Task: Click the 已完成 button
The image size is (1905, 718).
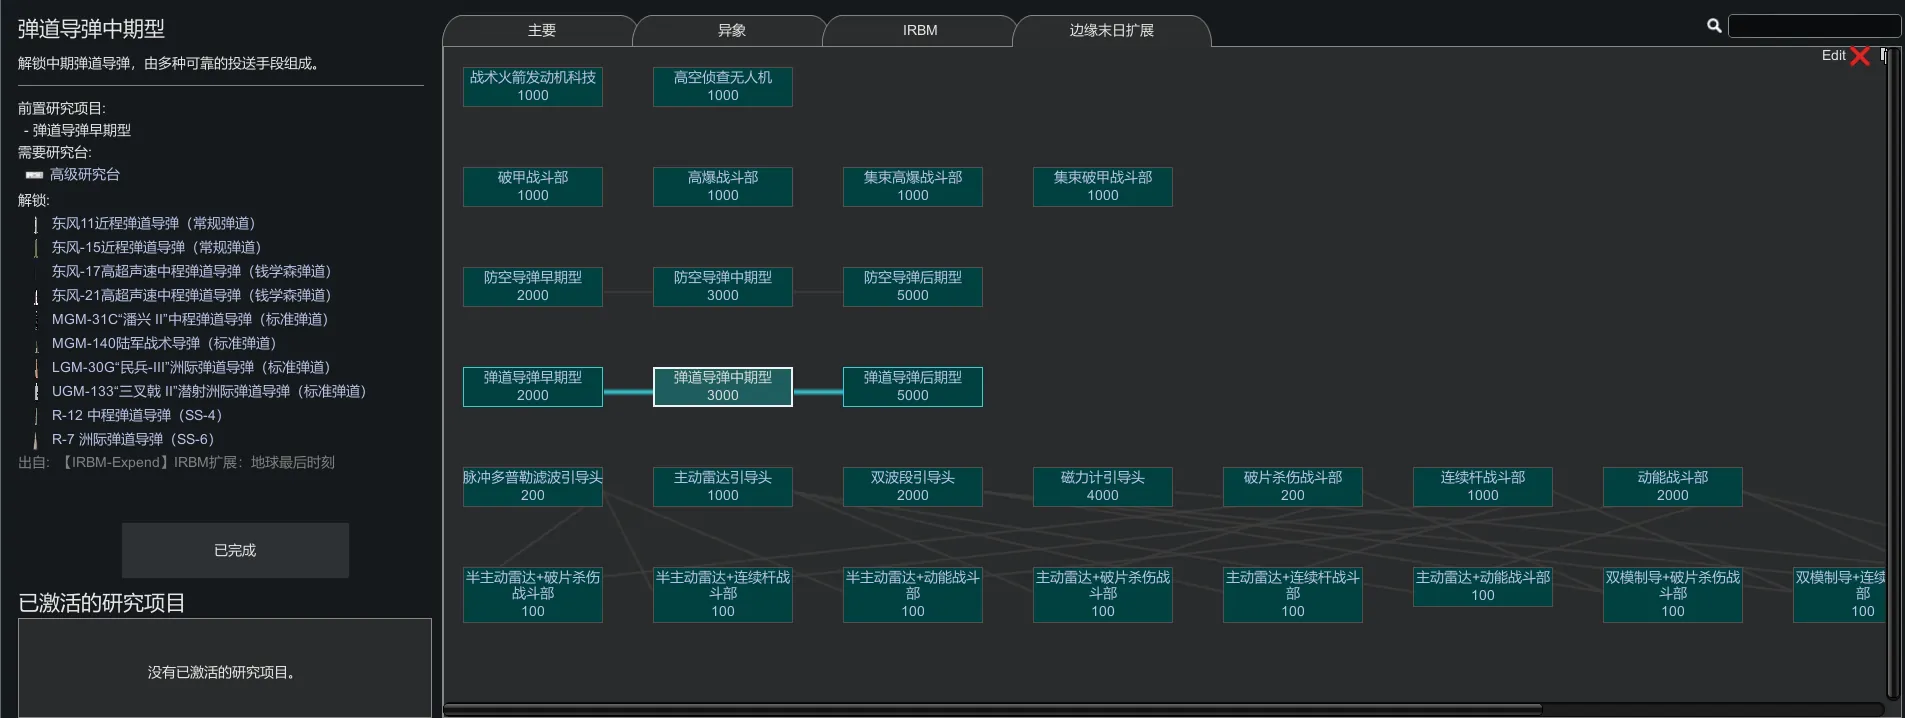Action: click(235, 550)
